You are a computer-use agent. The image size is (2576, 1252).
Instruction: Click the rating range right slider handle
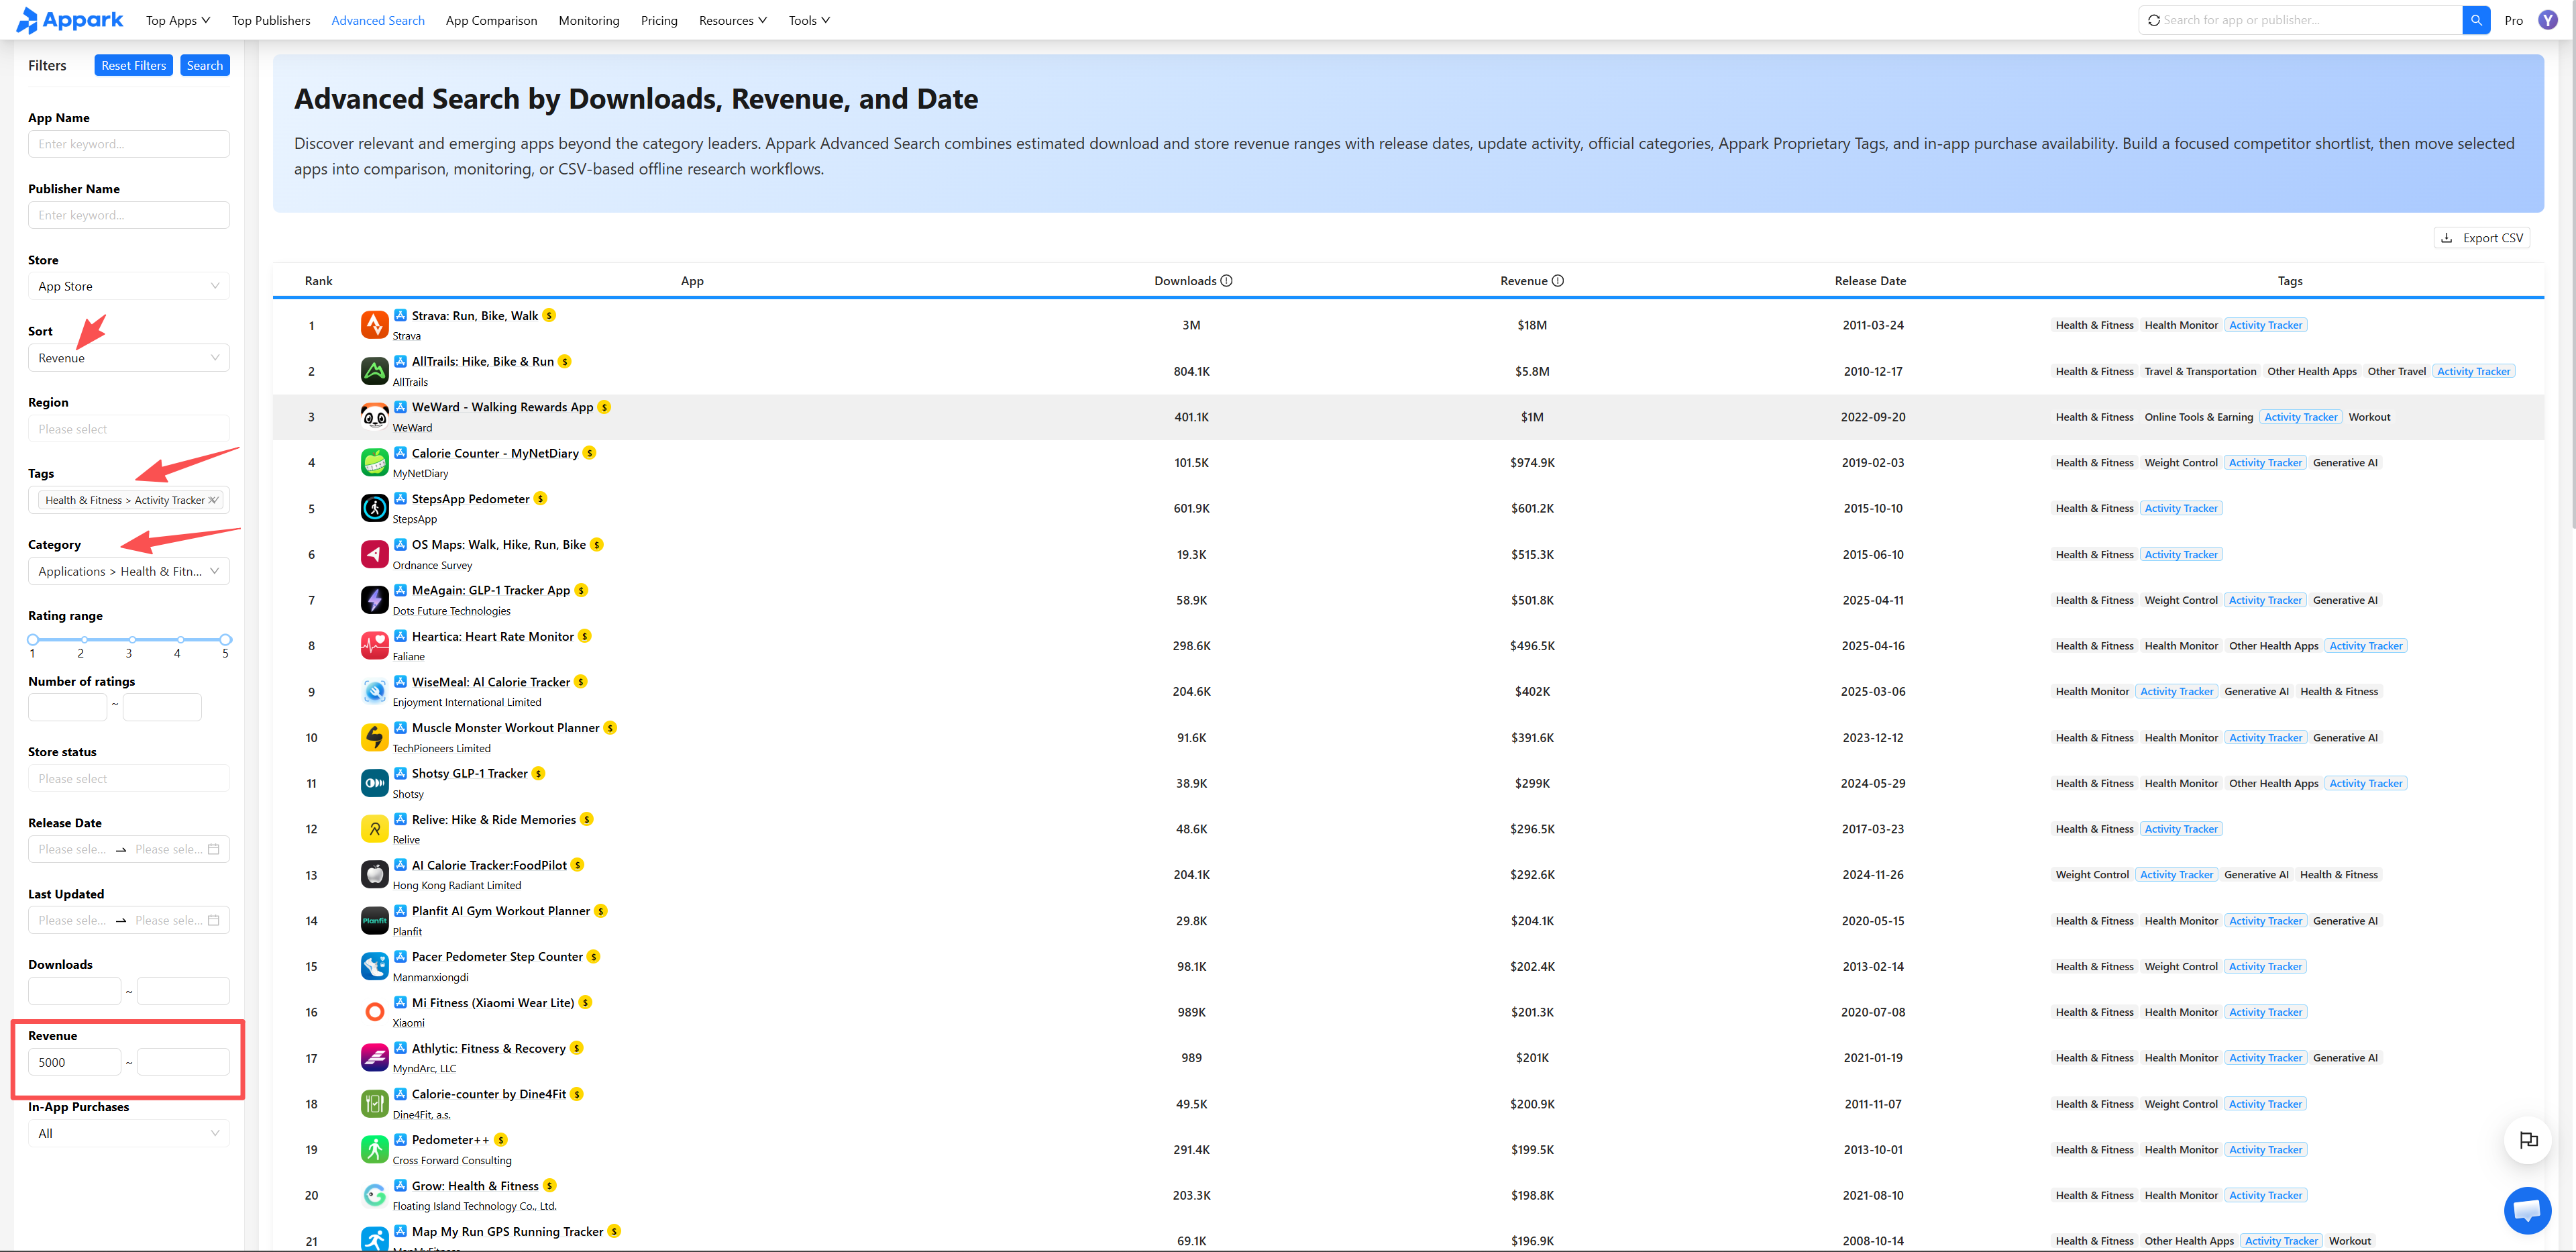[x=226, y=639]
